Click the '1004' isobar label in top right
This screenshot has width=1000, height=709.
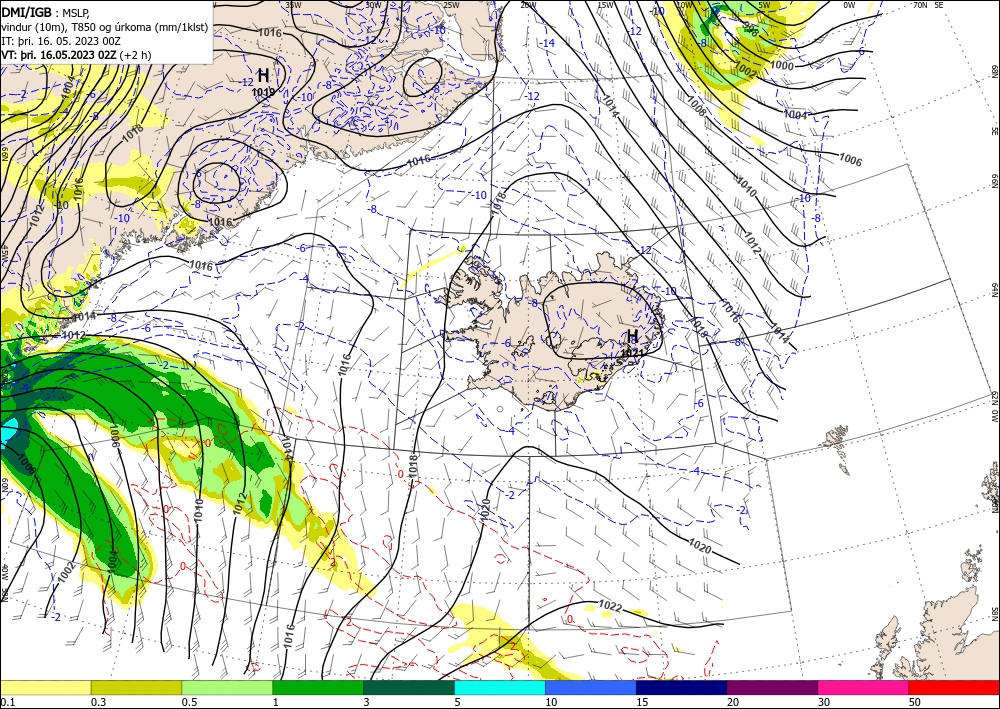coord(795,115)
